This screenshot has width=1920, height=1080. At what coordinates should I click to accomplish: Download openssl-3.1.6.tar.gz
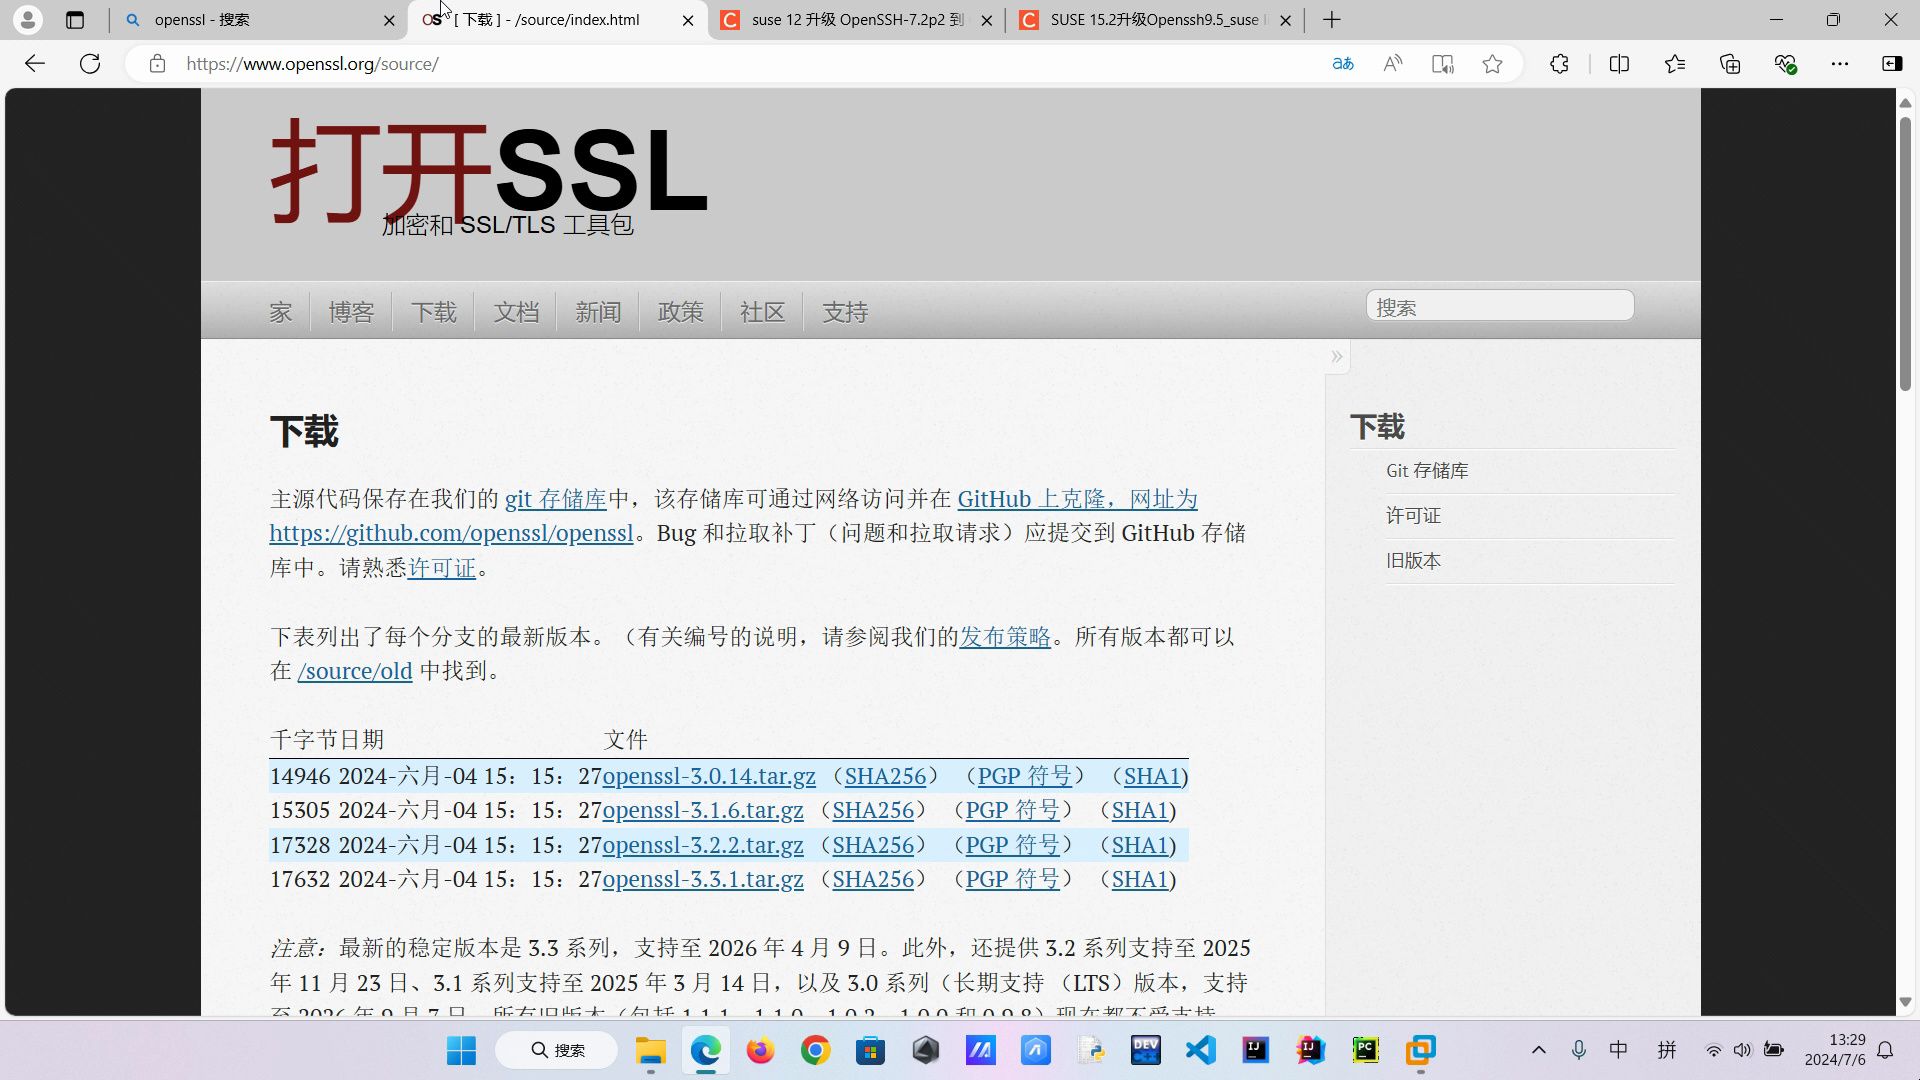(703, 810)
